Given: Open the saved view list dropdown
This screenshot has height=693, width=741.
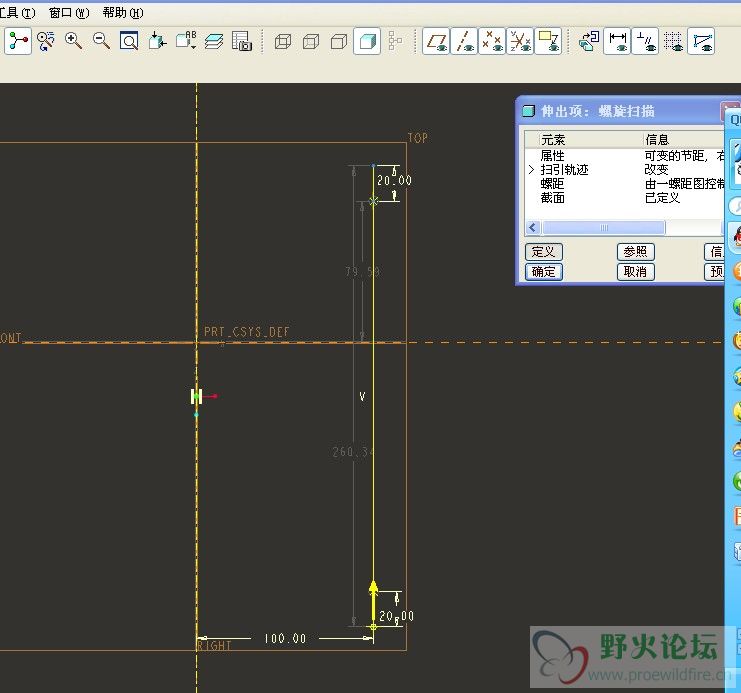Looking at the screenshot, I should [x=186, y=41].
